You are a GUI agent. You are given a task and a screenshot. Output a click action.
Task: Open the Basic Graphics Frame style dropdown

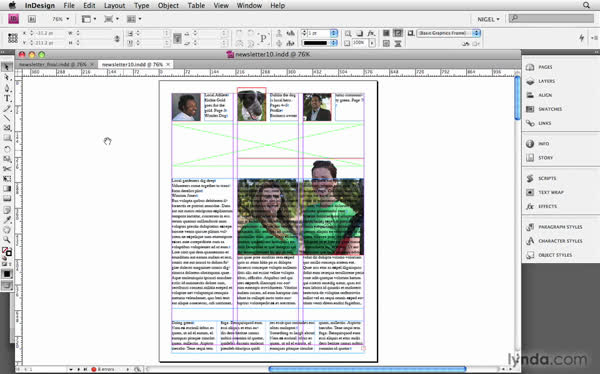[x=448, y=33]
